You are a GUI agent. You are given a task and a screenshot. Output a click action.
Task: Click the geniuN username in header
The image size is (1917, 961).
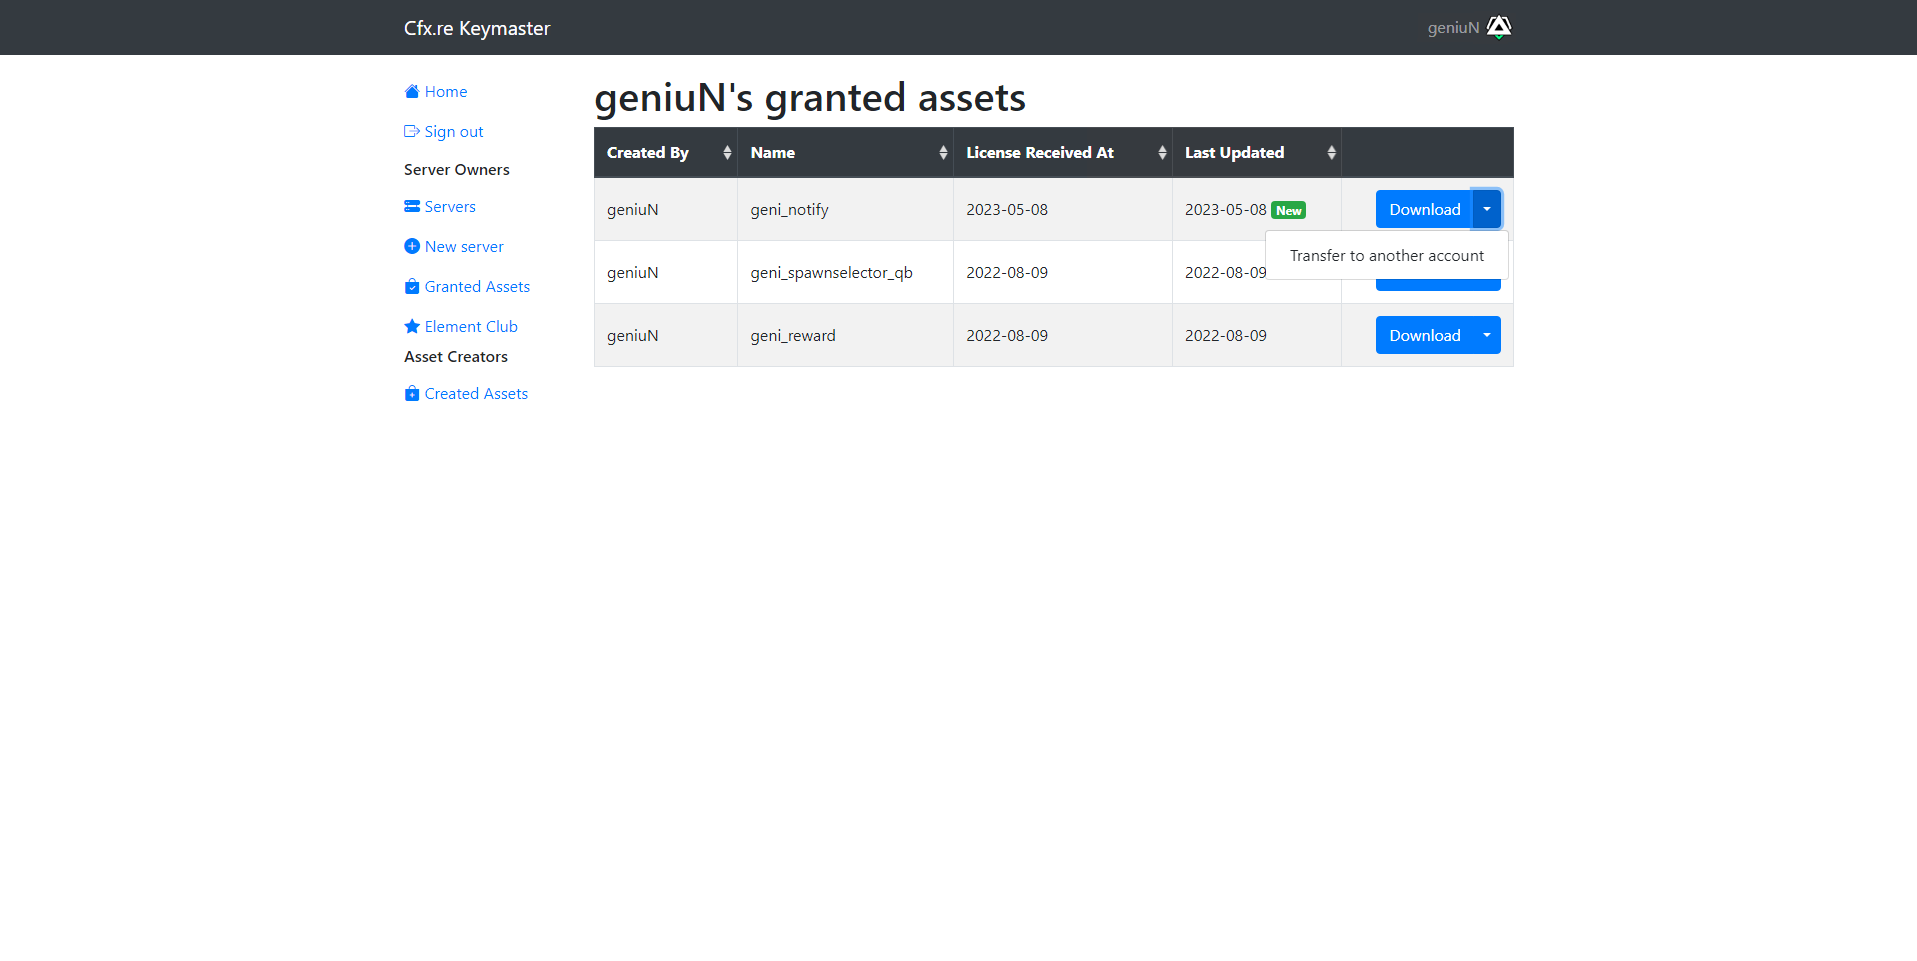(1453, 28)
